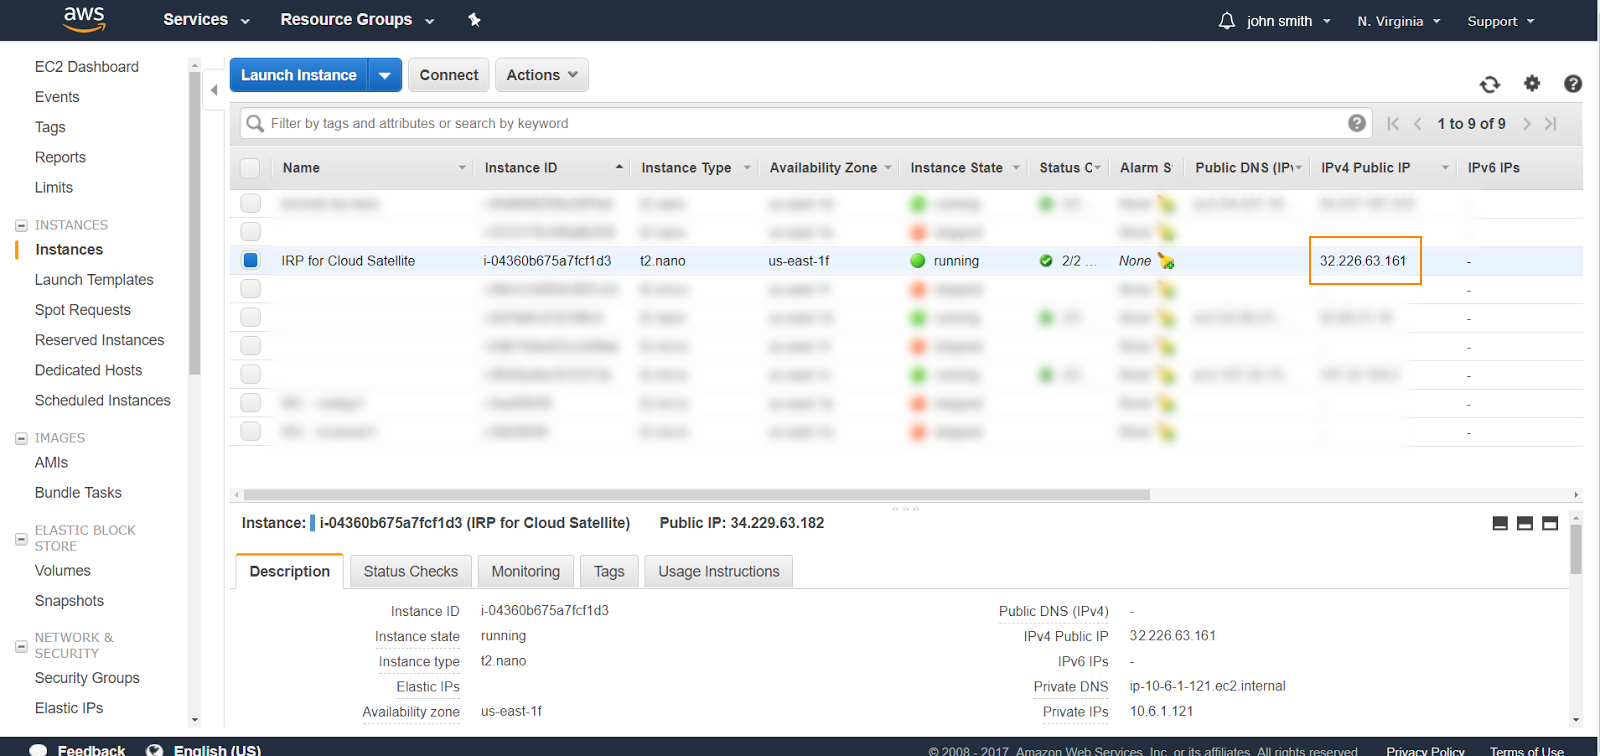This screenshot has width=1600, height=756.
Task: Switch to the Description tab
Action: coord(290,571)
